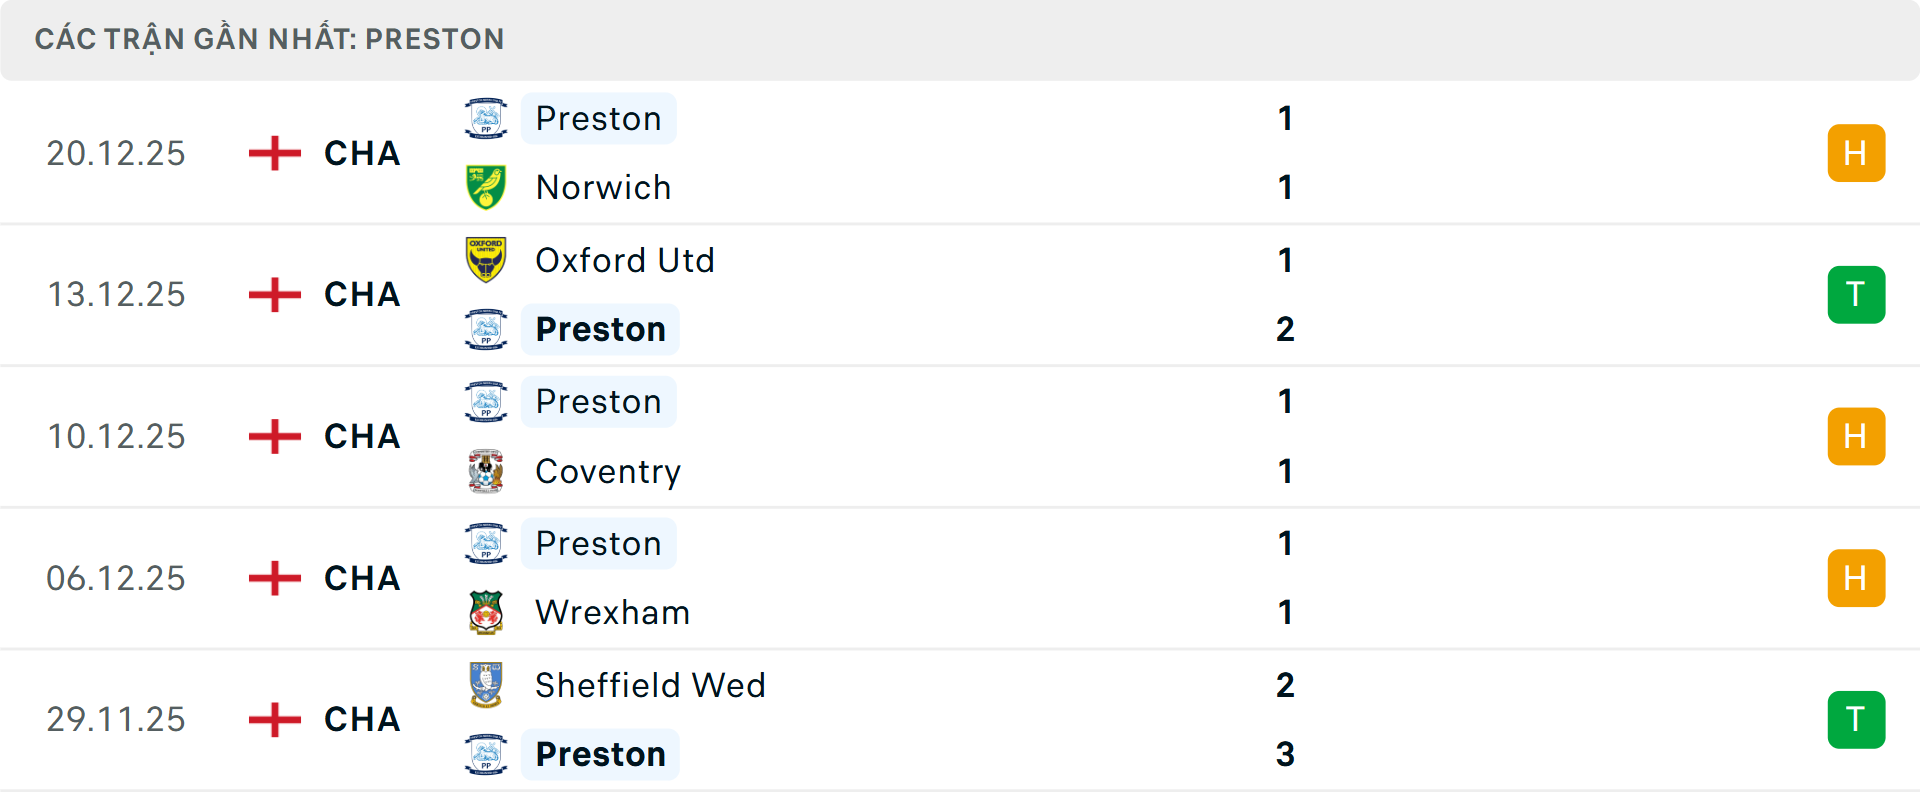
Task: Click the green T badge for Sheffield match
Action: point(1856,720)
